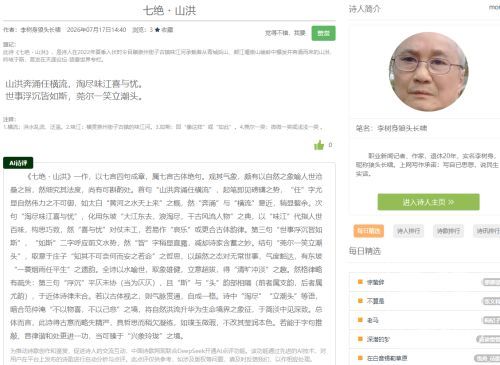Click the poem title 七绝 · 山洪
Viewport: 500px width, 365px height.
pyautogui.click(x=169, y=10)
